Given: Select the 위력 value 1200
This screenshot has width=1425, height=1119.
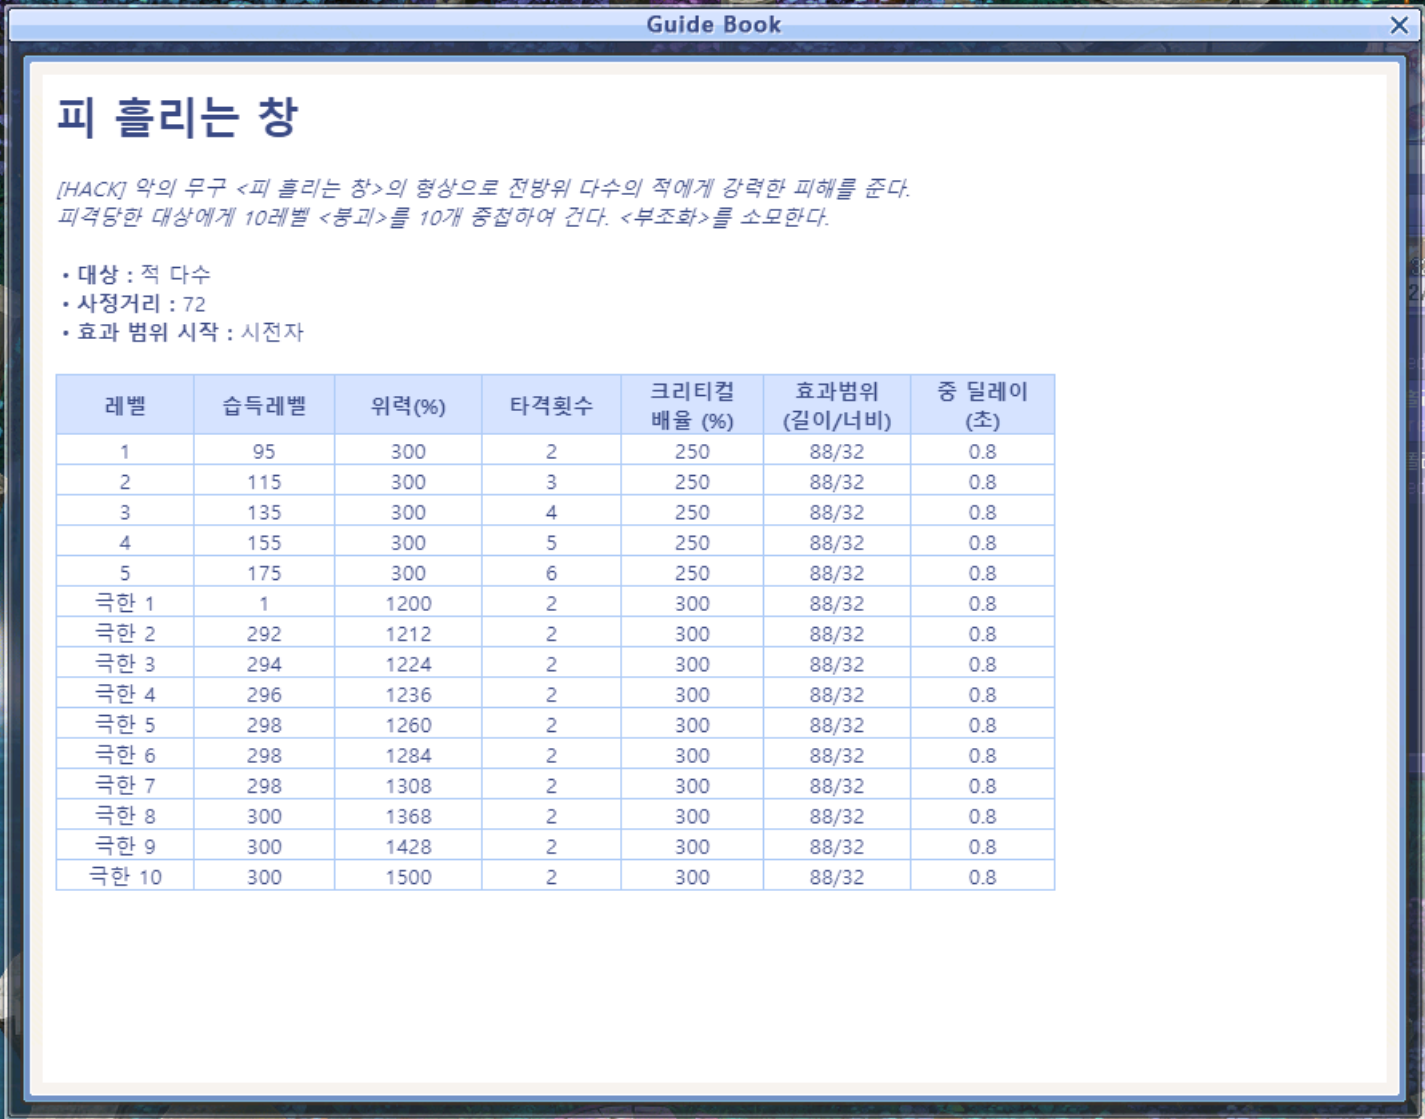Looking at the screenshot, I should [408, 604].
